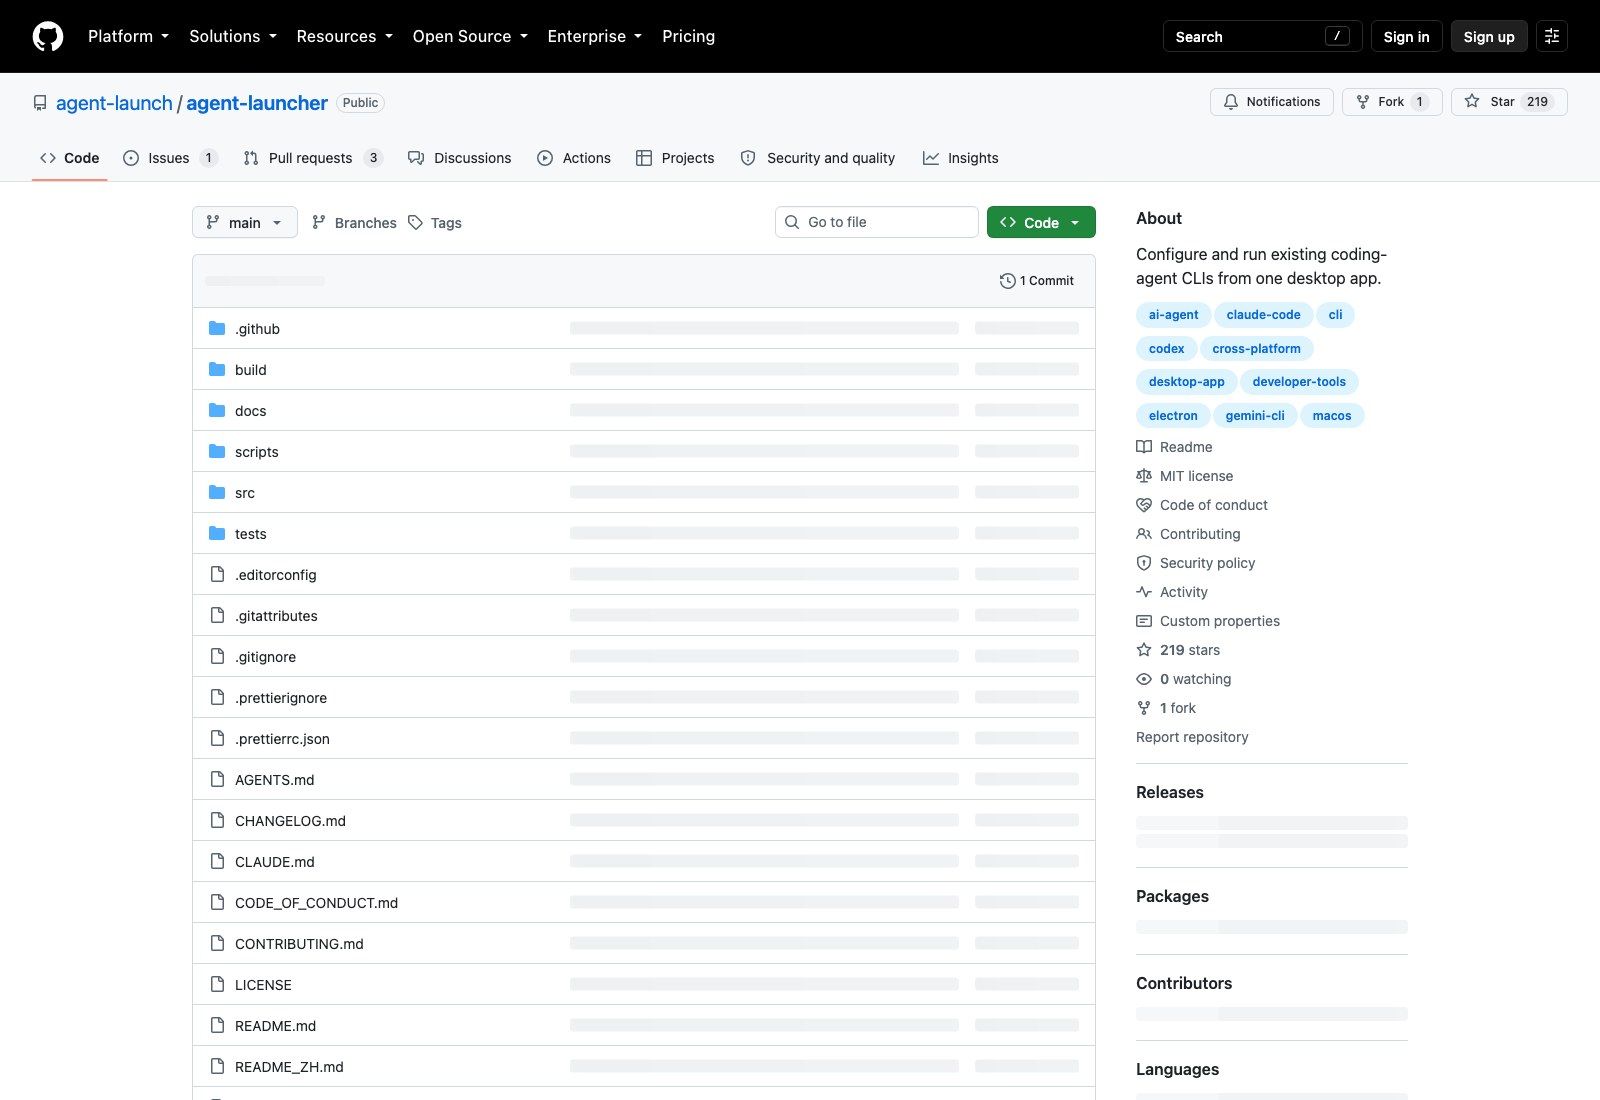Open the Discussions tab
Image resolution: width=1600 pixels, height=1100 pixels.
460,158
